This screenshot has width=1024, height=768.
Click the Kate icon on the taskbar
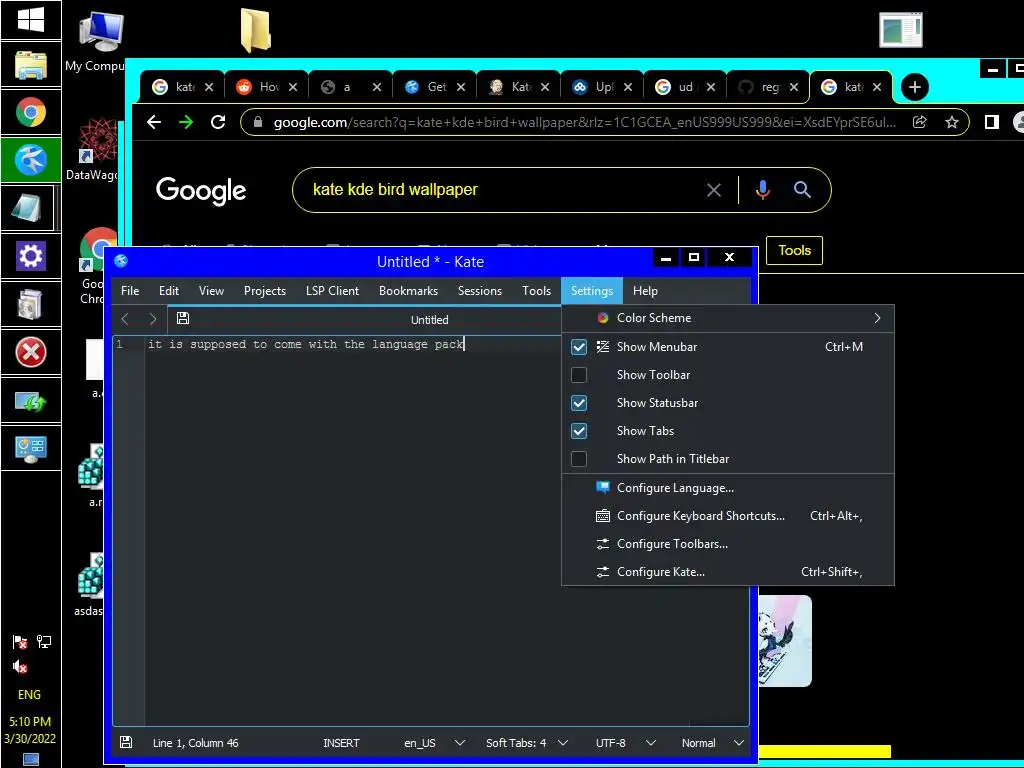click(31, 160)
